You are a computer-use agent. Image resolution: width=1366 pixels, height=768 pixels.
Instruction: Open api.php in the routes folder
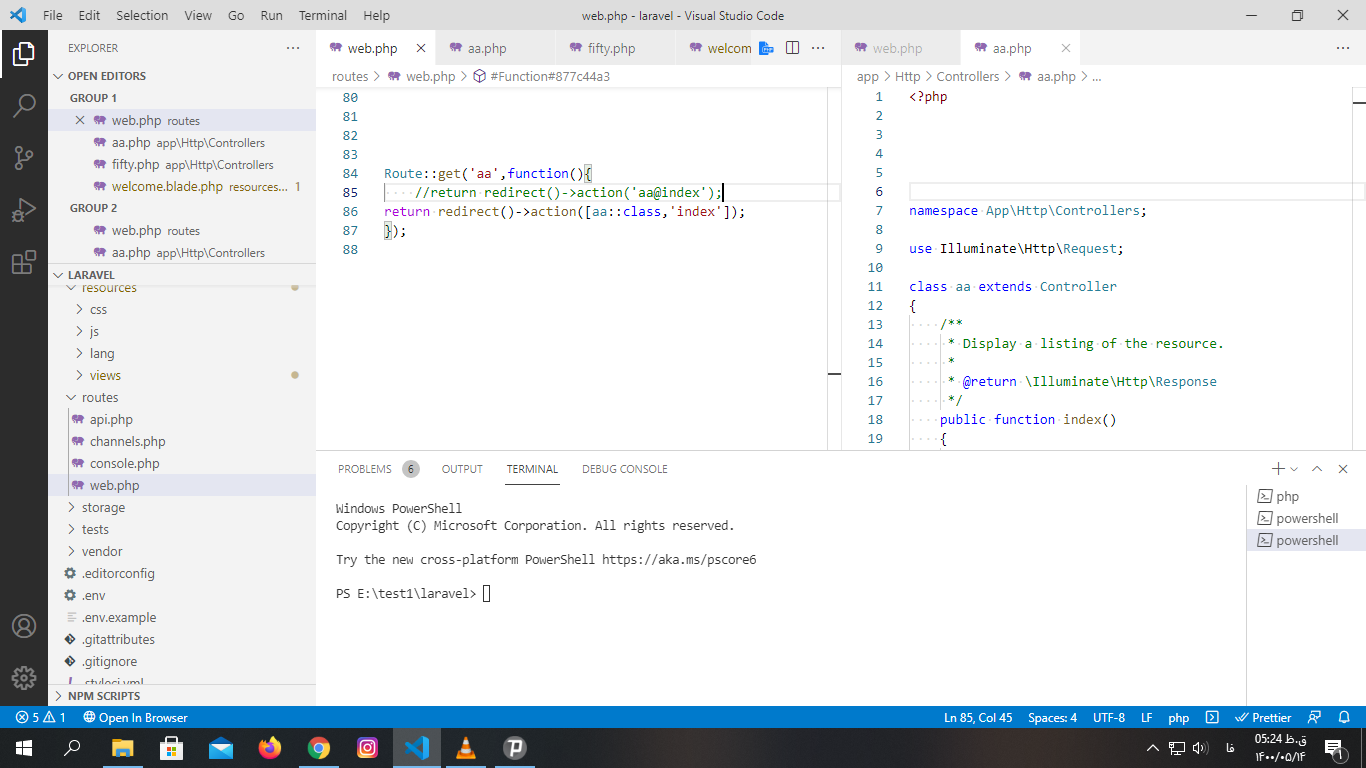pos(111,419)
